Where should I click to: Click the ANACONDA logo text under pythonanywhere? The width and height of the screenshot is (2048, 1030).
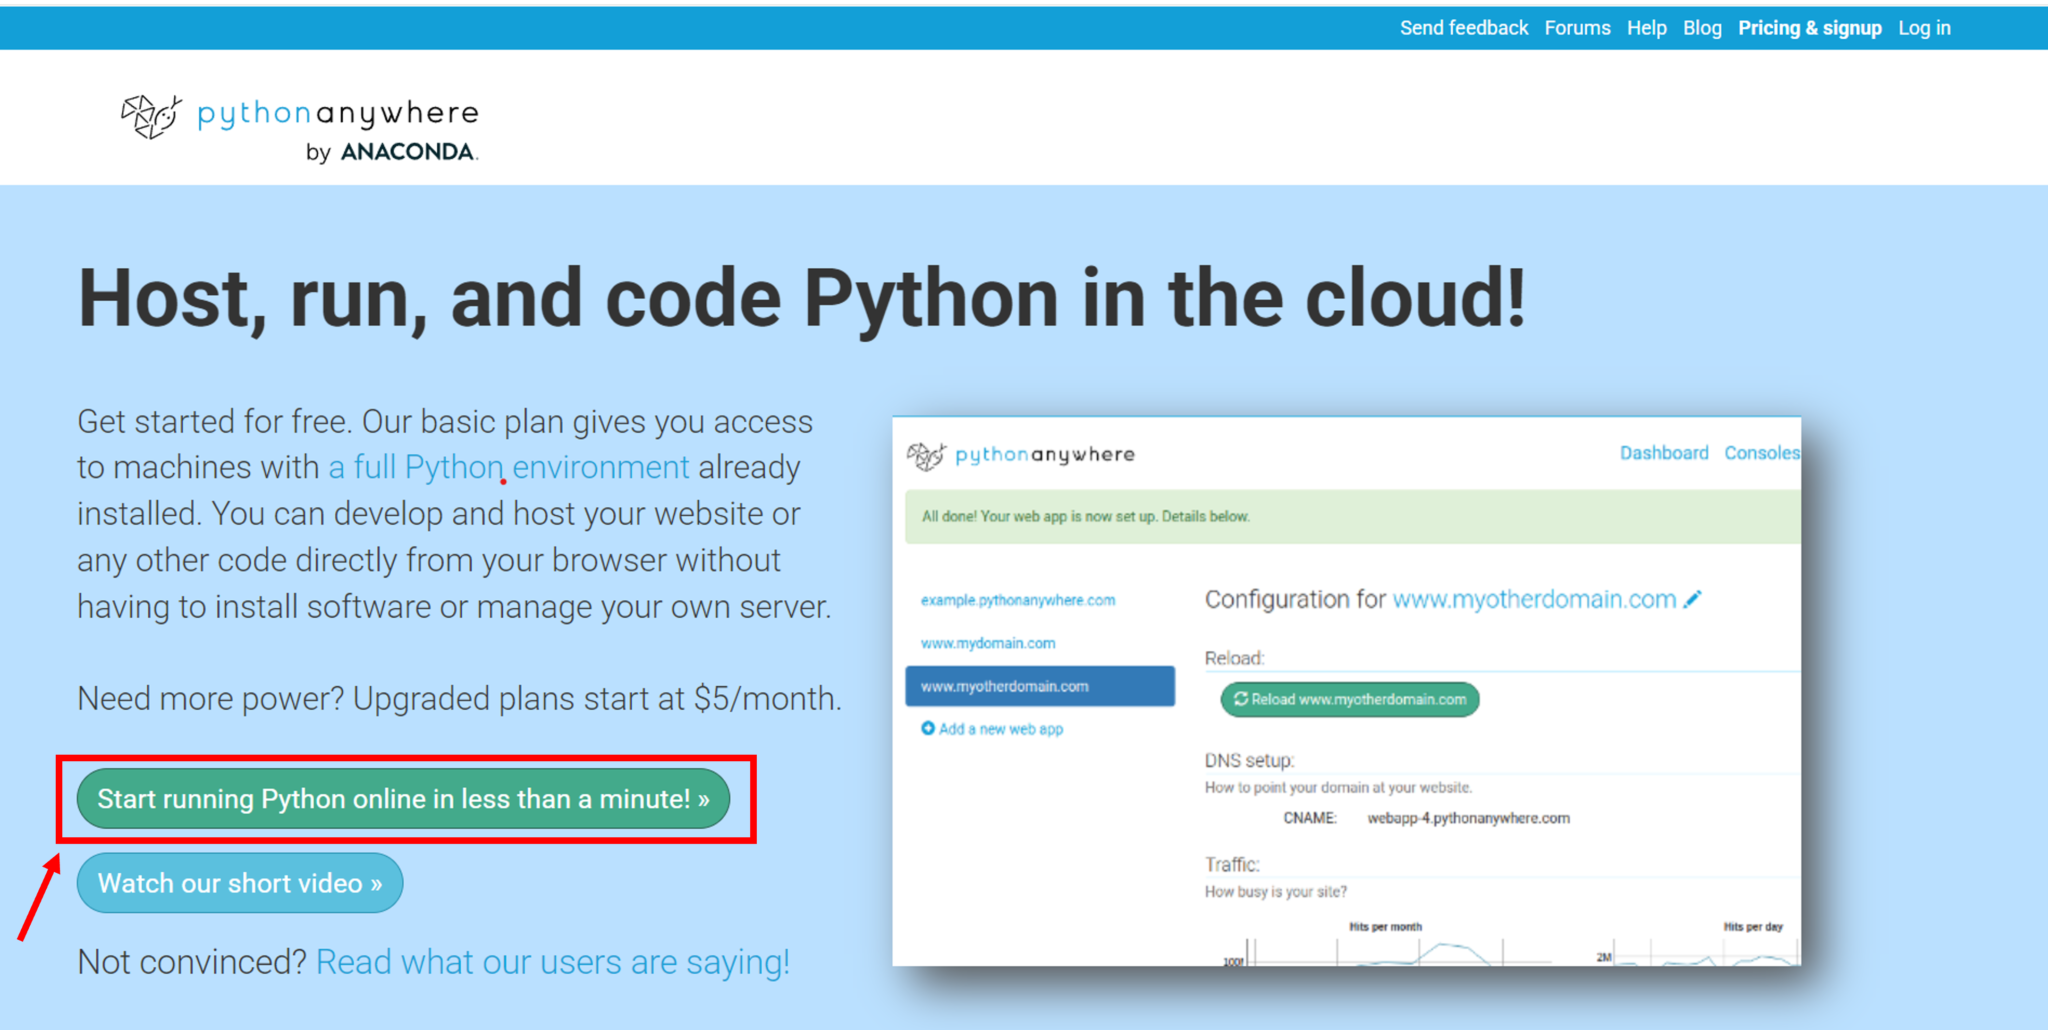409,151
